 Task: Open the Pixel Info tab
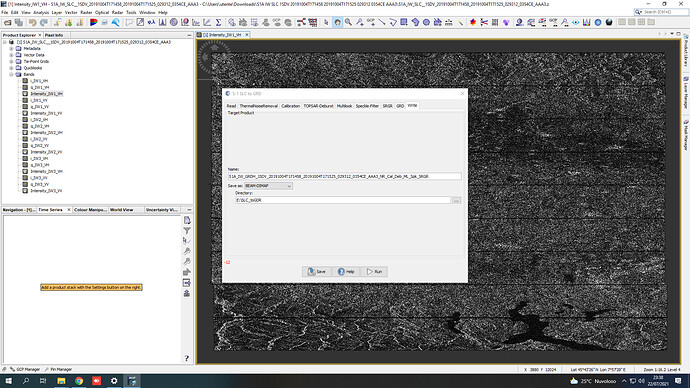point(54,35)
